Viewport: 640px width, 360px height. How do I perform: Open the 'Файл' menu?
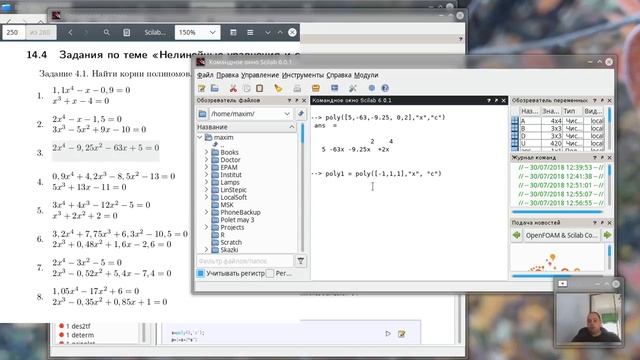(205, 75)
